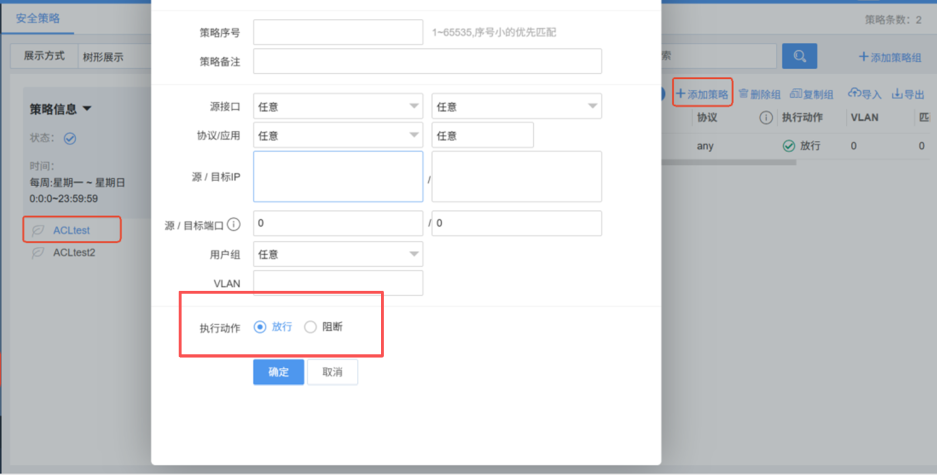Viewport: 937px width, 475px height.
Task: Click the blue search magnifier button
Action: click(x=799, y=56)
